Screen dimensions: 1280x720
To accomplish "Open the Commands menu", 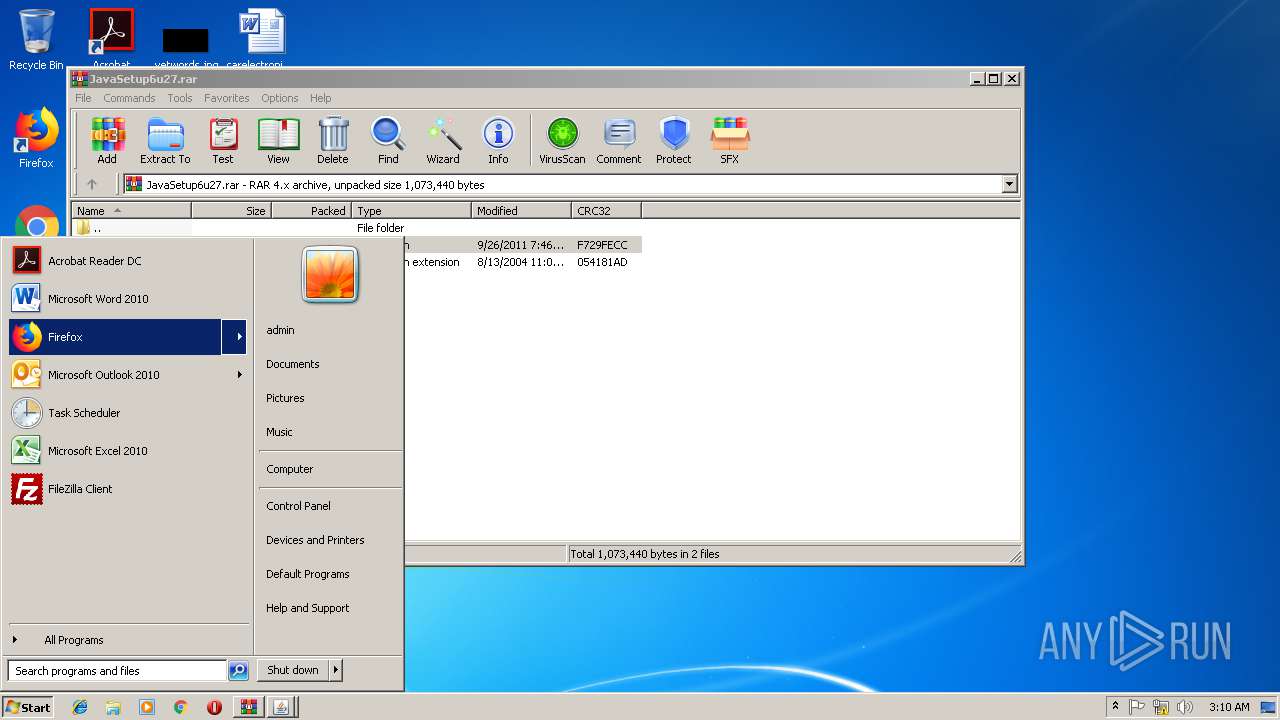I will (x=129, y=98).
